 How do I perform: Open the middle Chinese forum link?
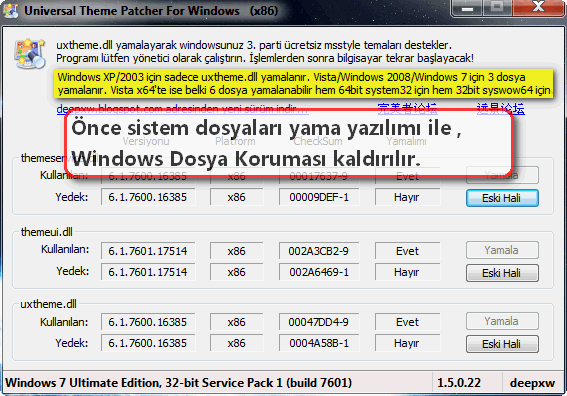tap(407, 108)
